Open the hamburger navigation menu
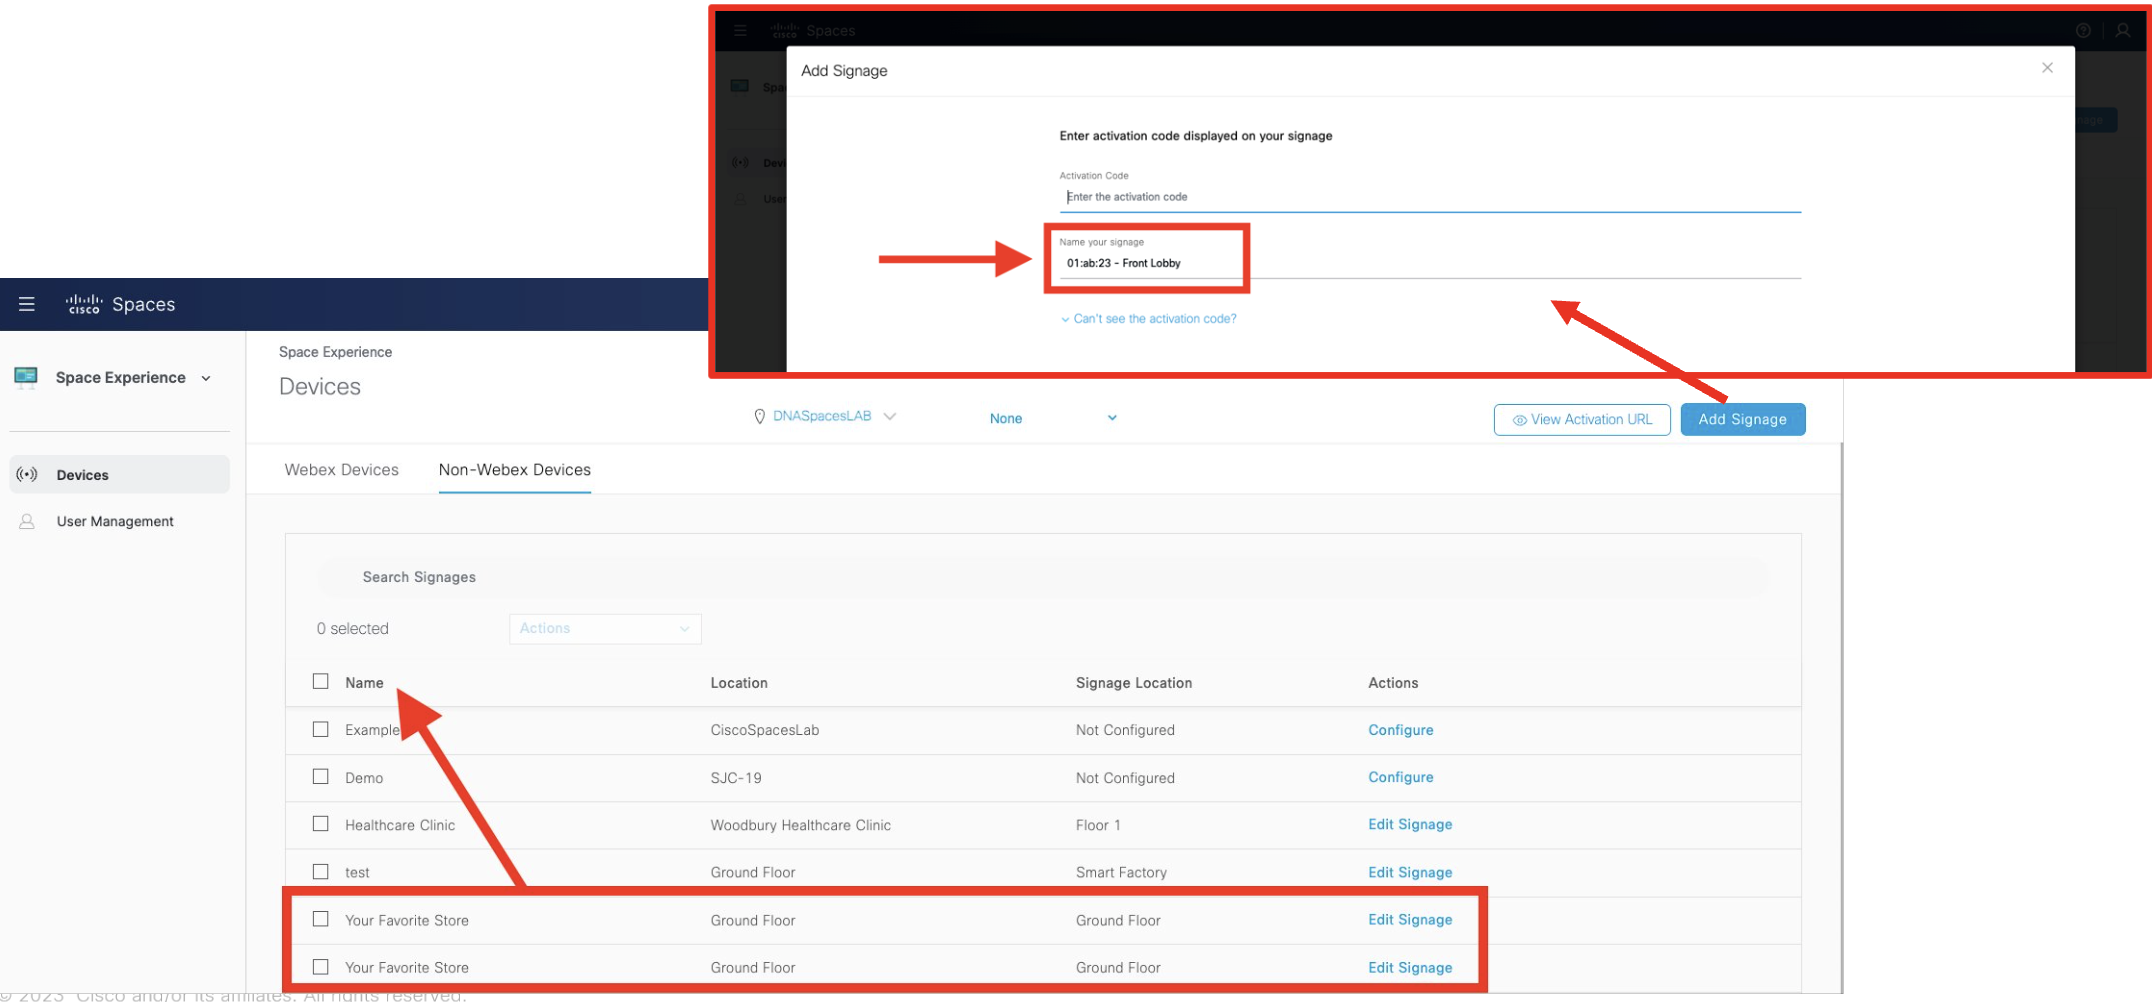2152x1002 pixels. 27,304
